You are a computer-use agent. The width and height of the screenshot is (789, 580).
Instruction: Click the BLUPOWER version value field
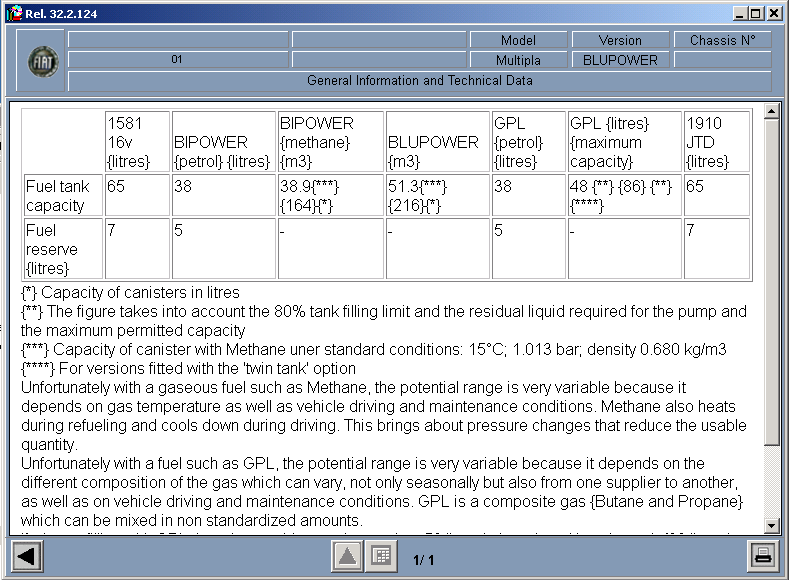[x=620, y=60]
